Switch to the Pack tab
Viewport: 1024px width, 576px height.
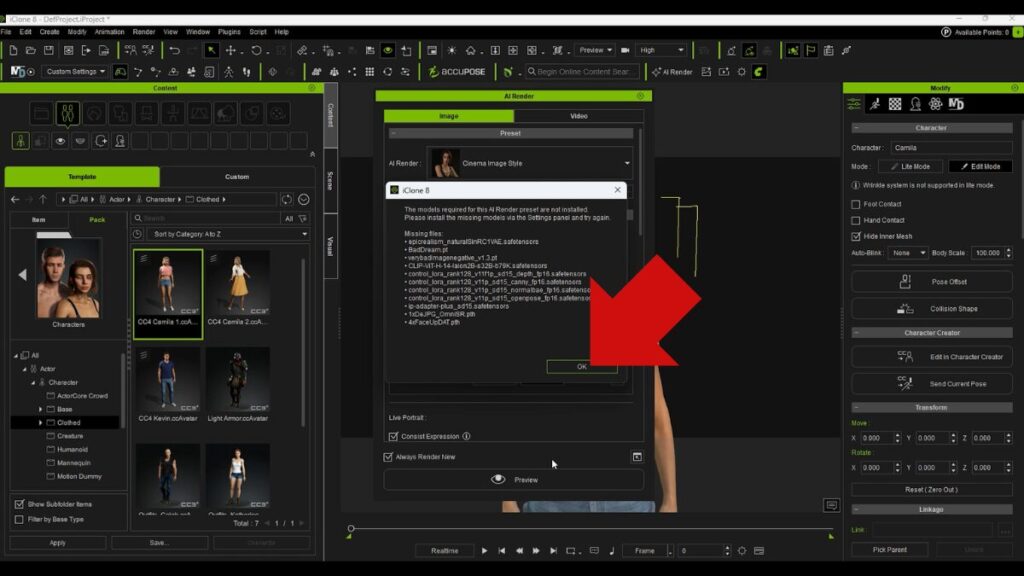tap(97, 219)
